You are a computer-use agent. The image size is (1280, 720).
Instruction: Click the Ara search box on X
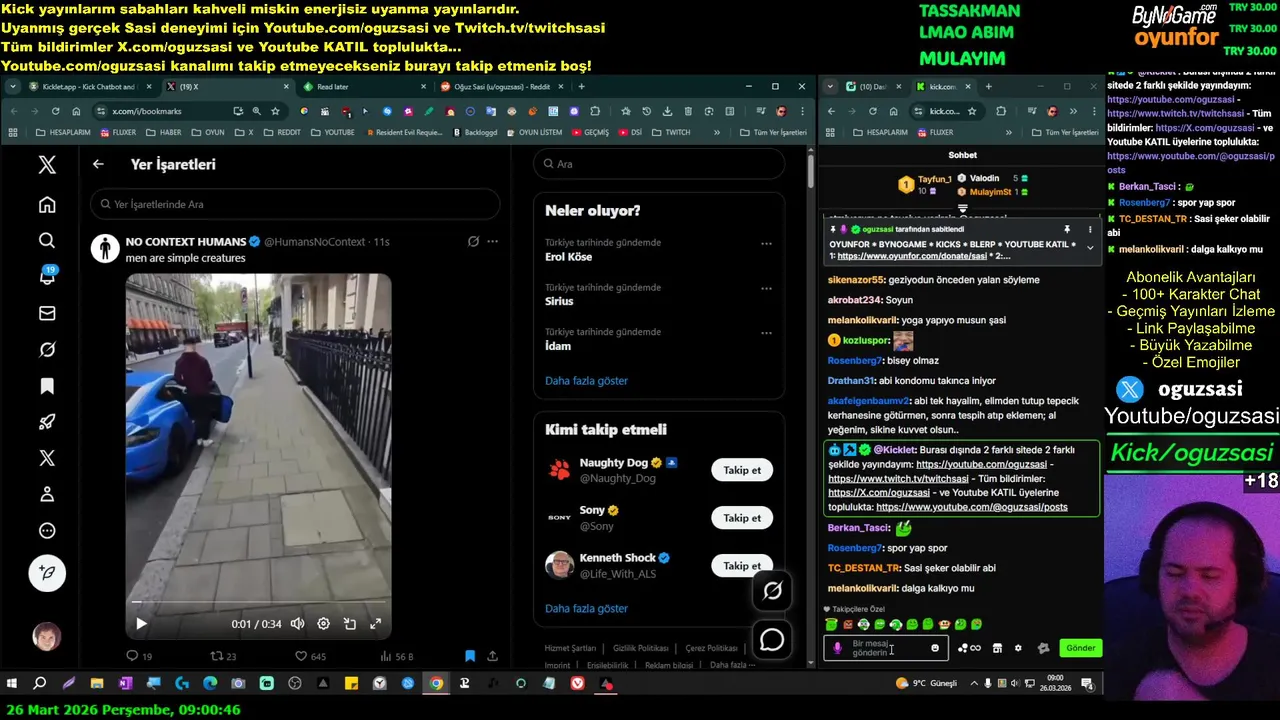click(x=659, y=164)
